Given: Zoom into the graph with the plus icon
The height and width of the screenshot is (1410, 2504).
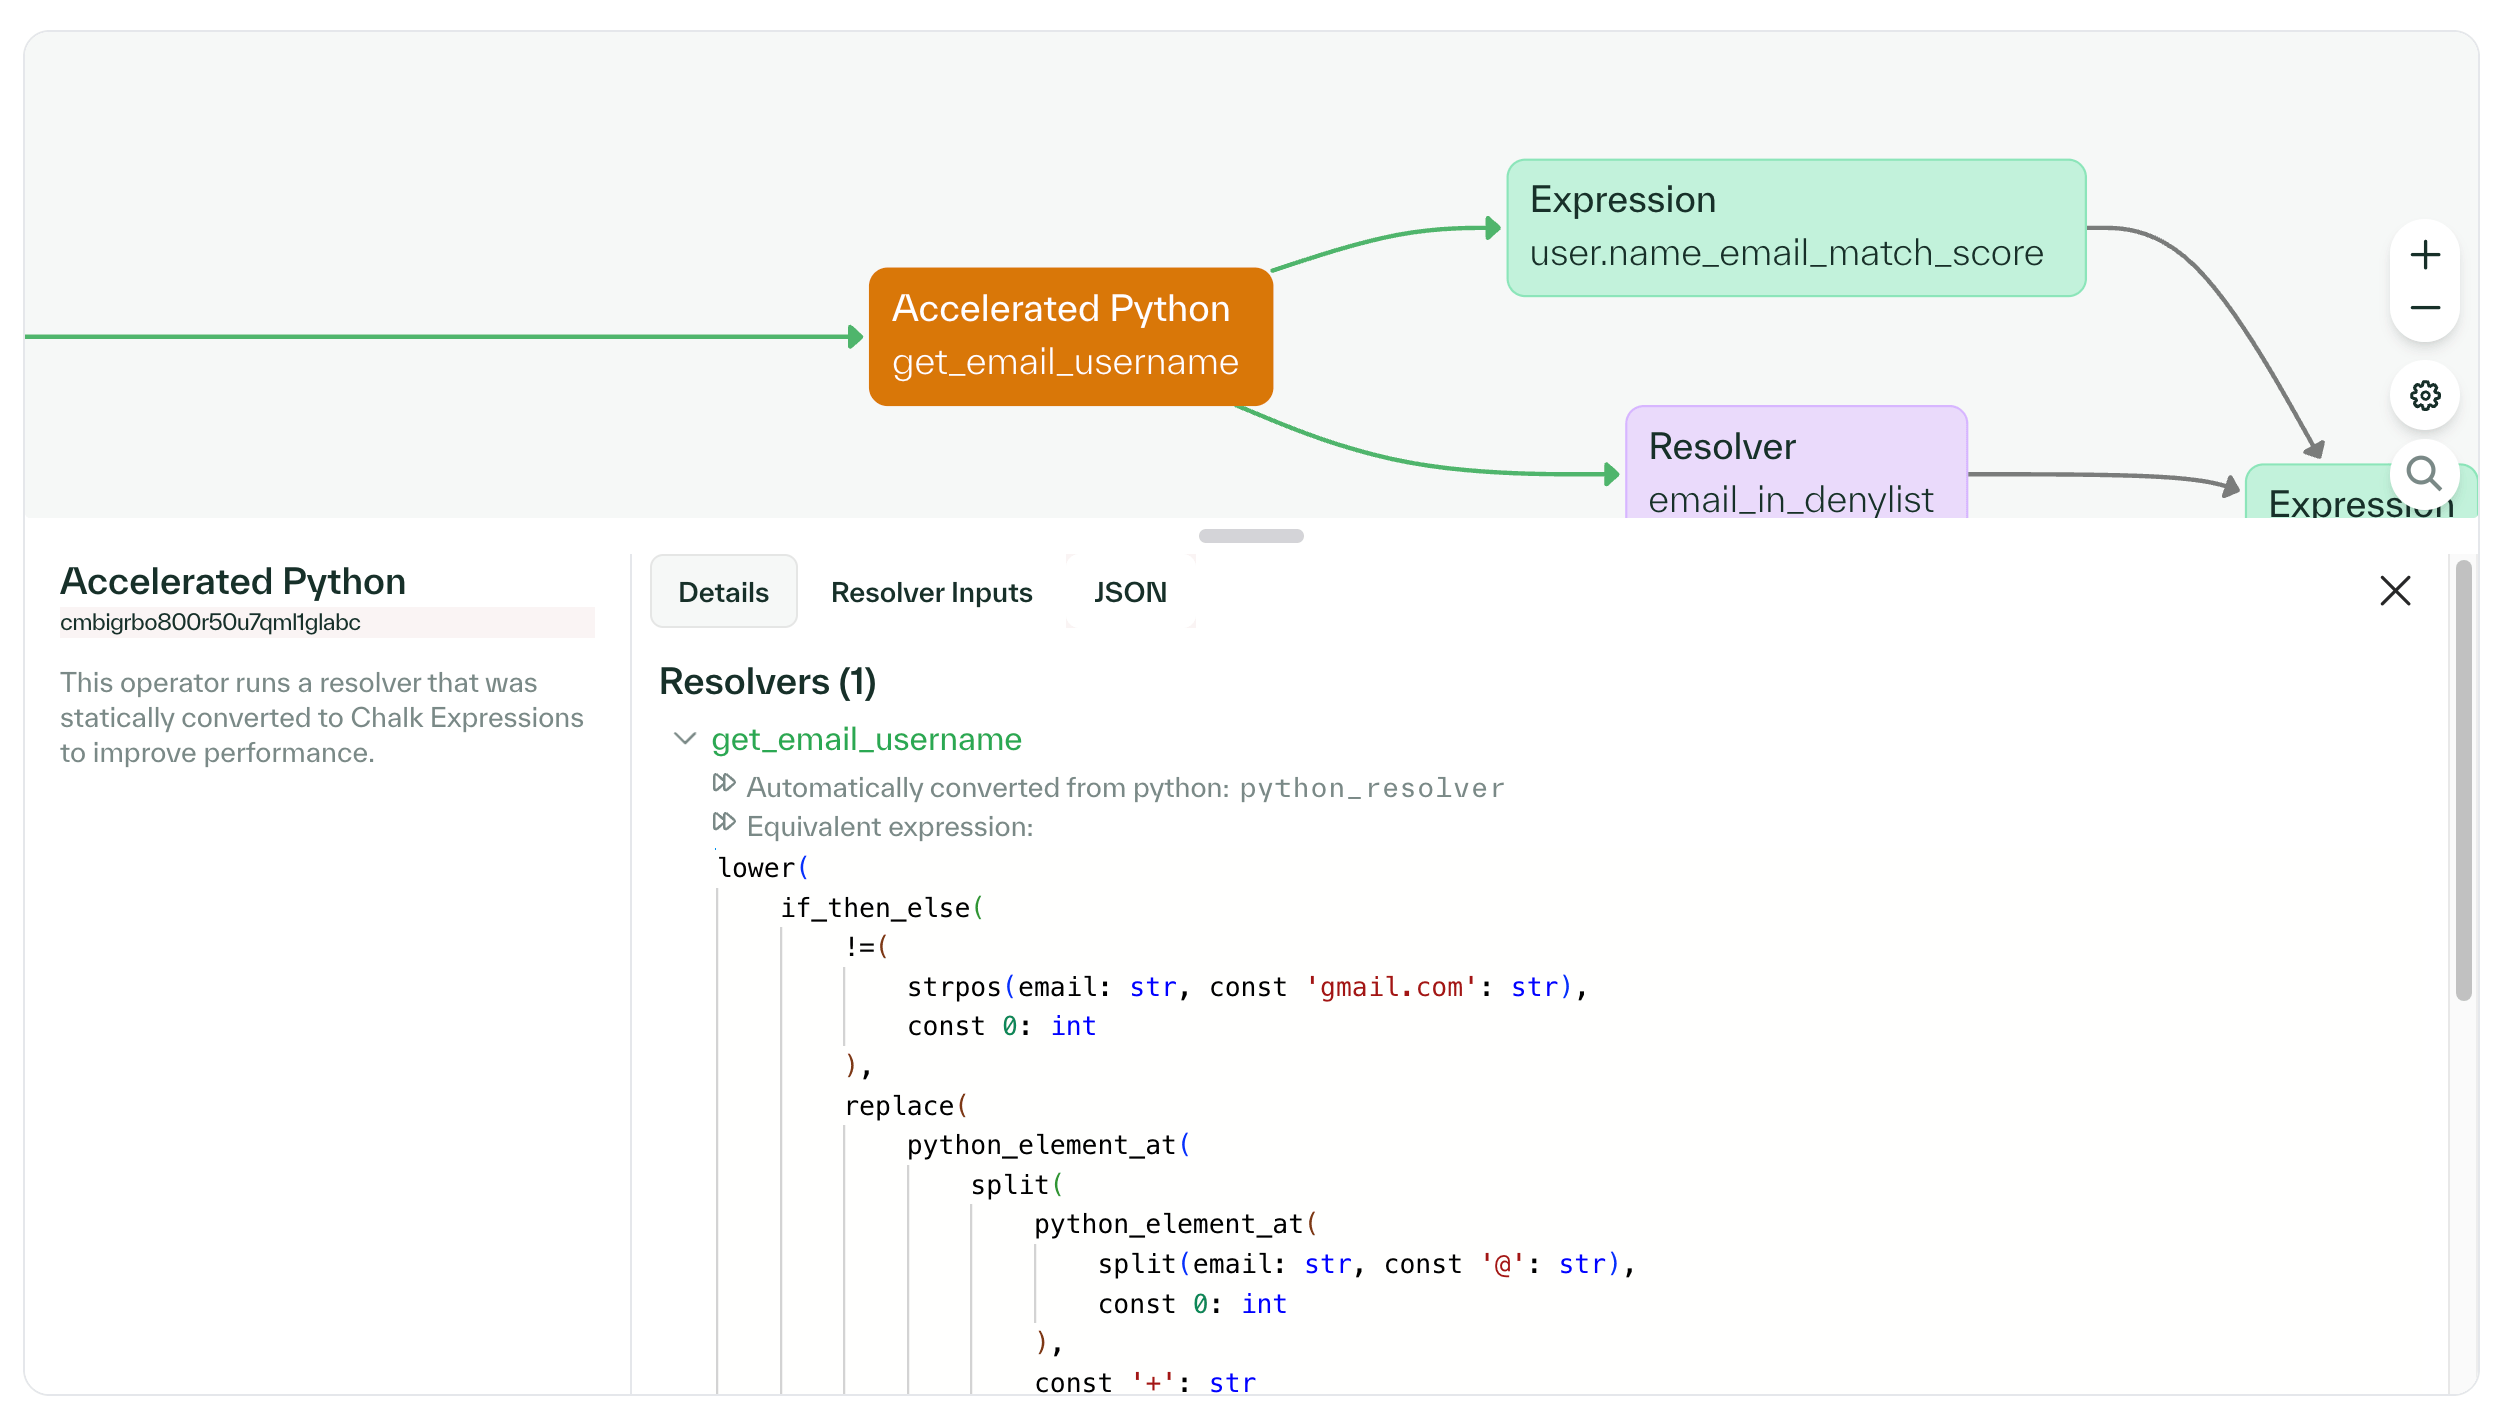Looking at the screenshot, I should (2424, 254).
